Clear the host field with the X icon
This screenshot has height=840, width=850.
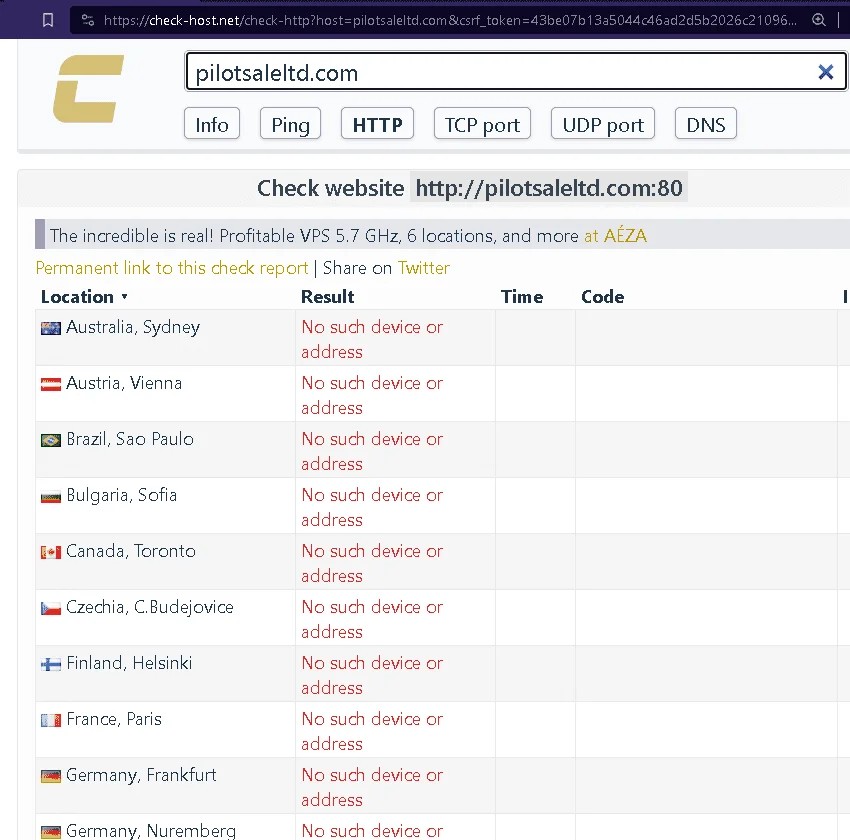point(825,72)
